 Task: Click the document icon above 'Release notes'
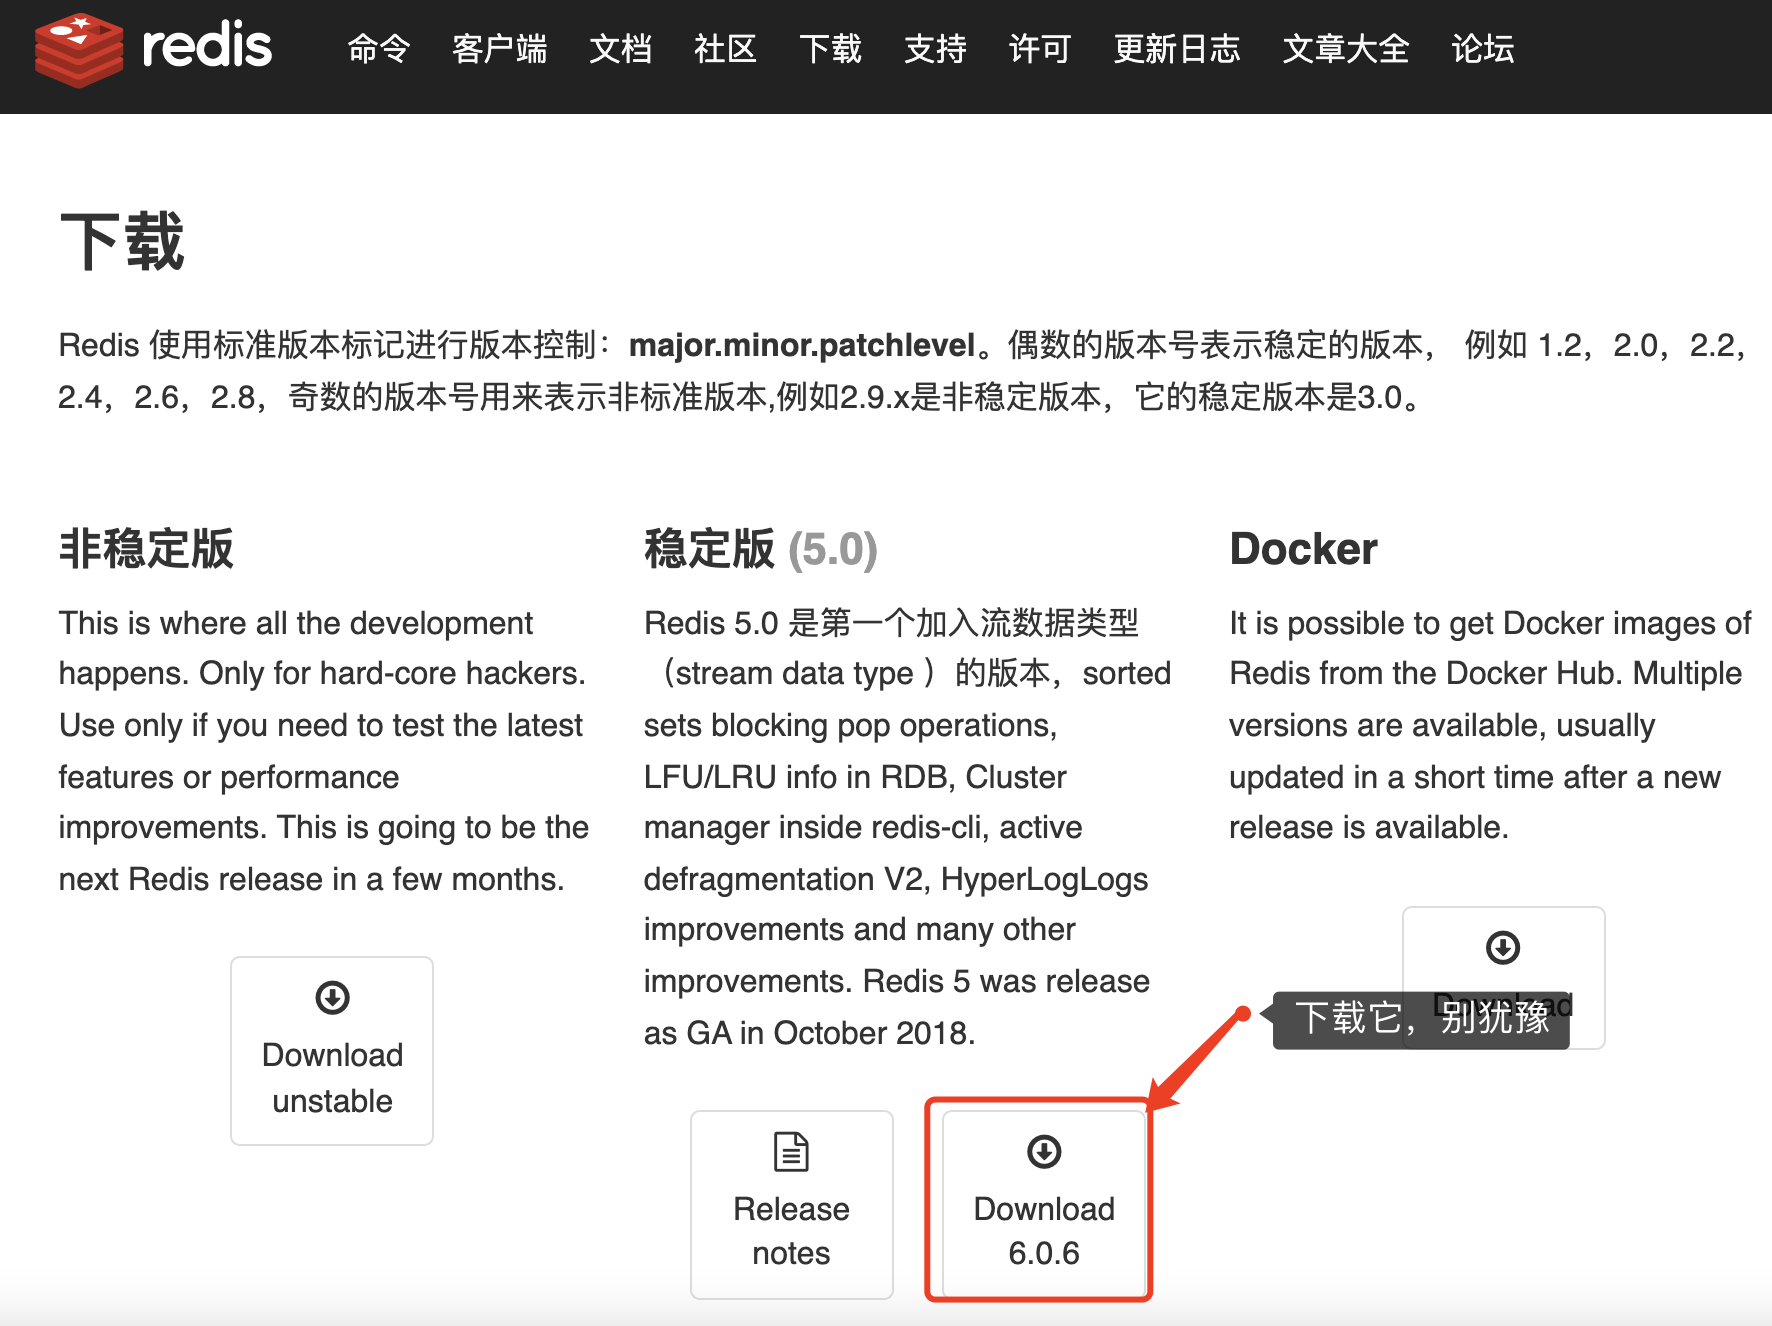[791, 1151]
